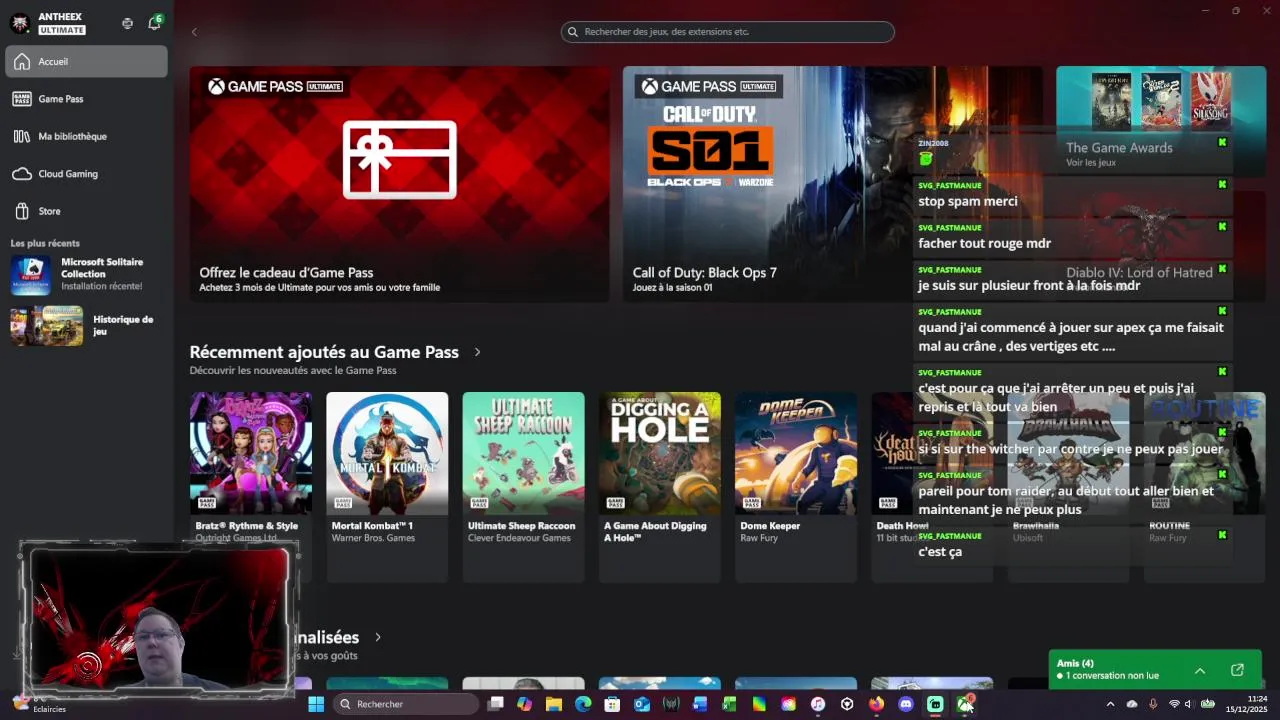
Task: Open the Amis (4) friends panel
Action: [x=1155, y=670]
